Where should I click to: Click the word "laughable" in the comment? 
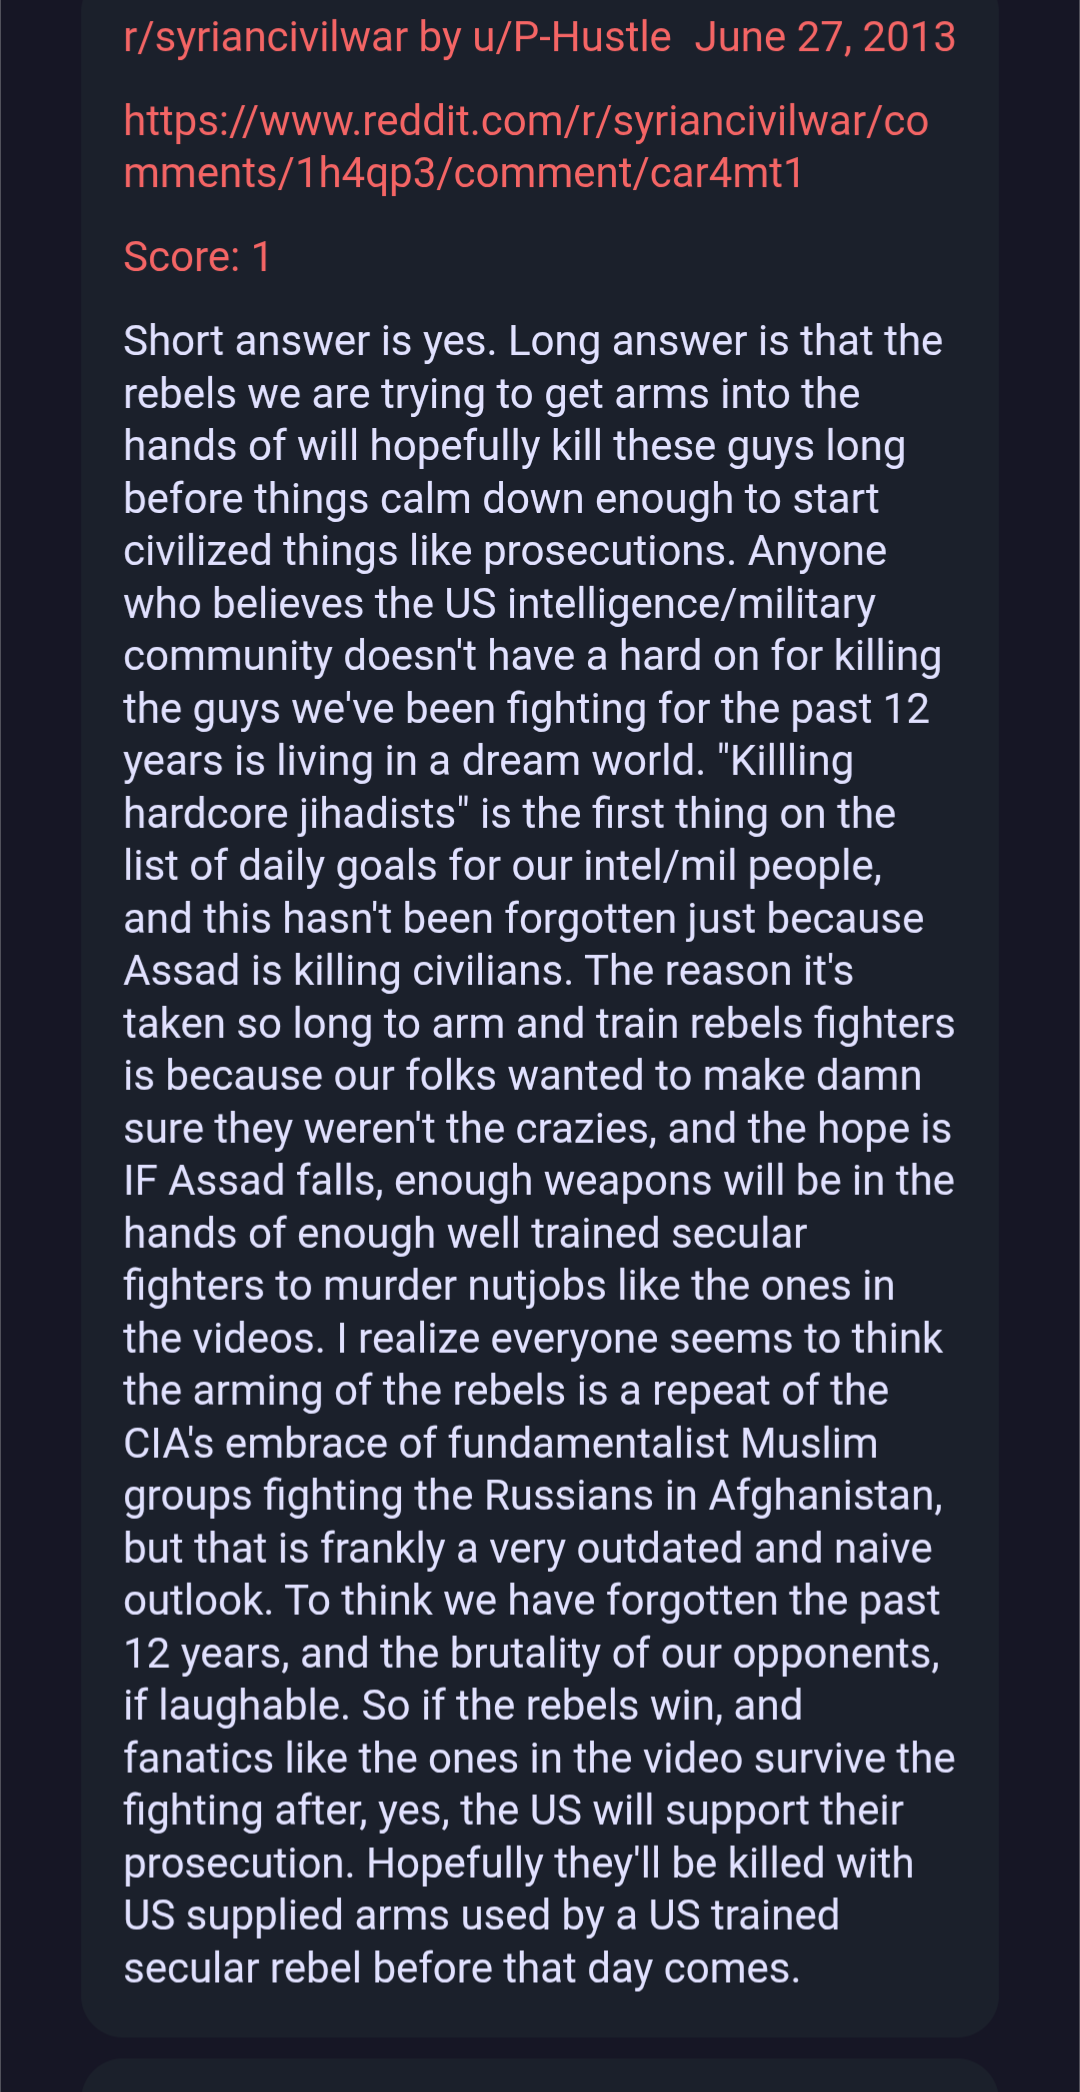coord(253,1706)
